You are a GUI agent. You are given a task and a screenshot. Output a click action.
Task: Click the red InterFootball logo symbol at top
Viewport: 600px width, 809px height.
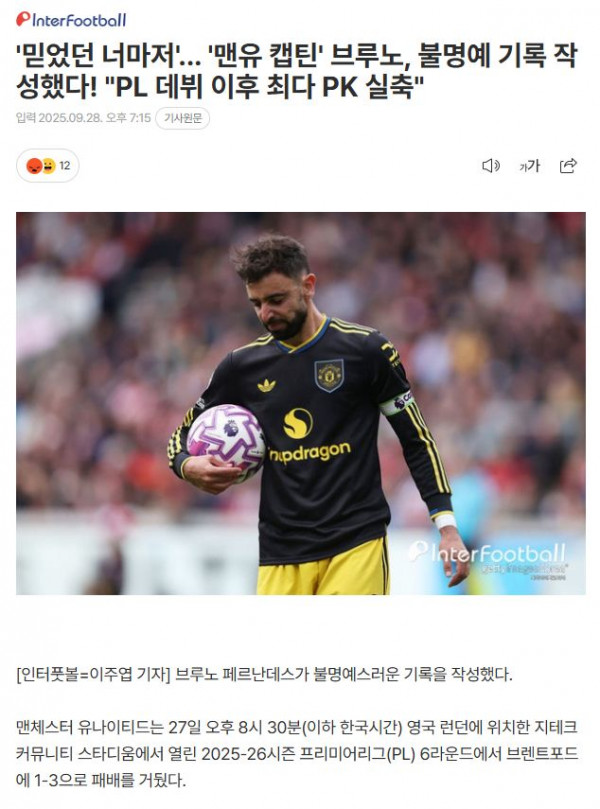23,19
